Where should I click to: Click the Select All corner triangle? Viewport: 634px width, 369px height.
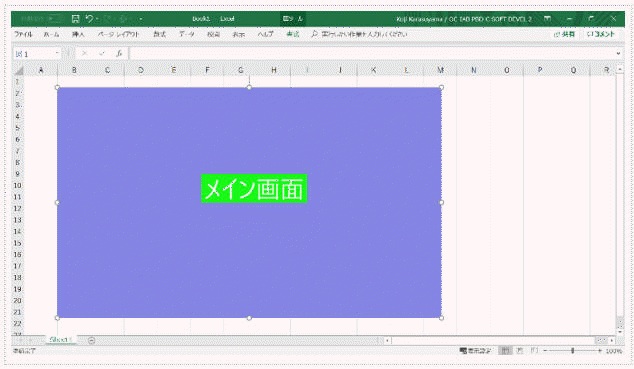tap(18, 71)
